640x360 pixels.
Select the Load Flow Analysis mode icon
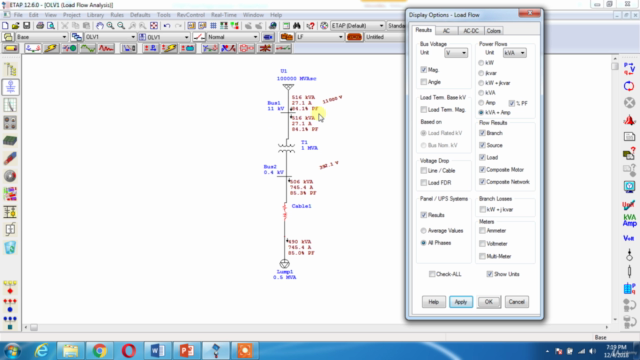coord(33,49)
